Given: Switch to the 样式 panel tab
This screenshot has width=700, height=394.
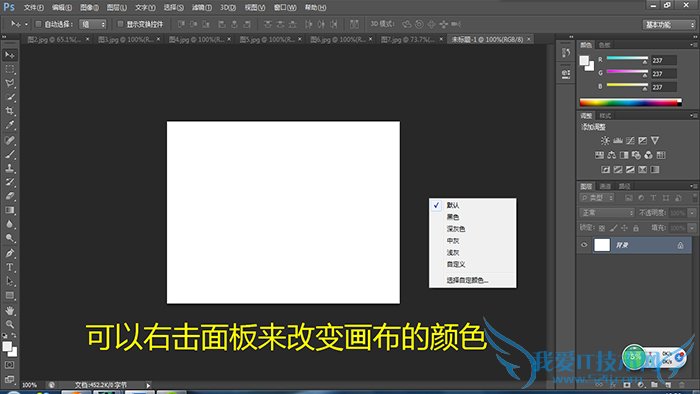Looking at the screenshot, I should pos(605,116).
